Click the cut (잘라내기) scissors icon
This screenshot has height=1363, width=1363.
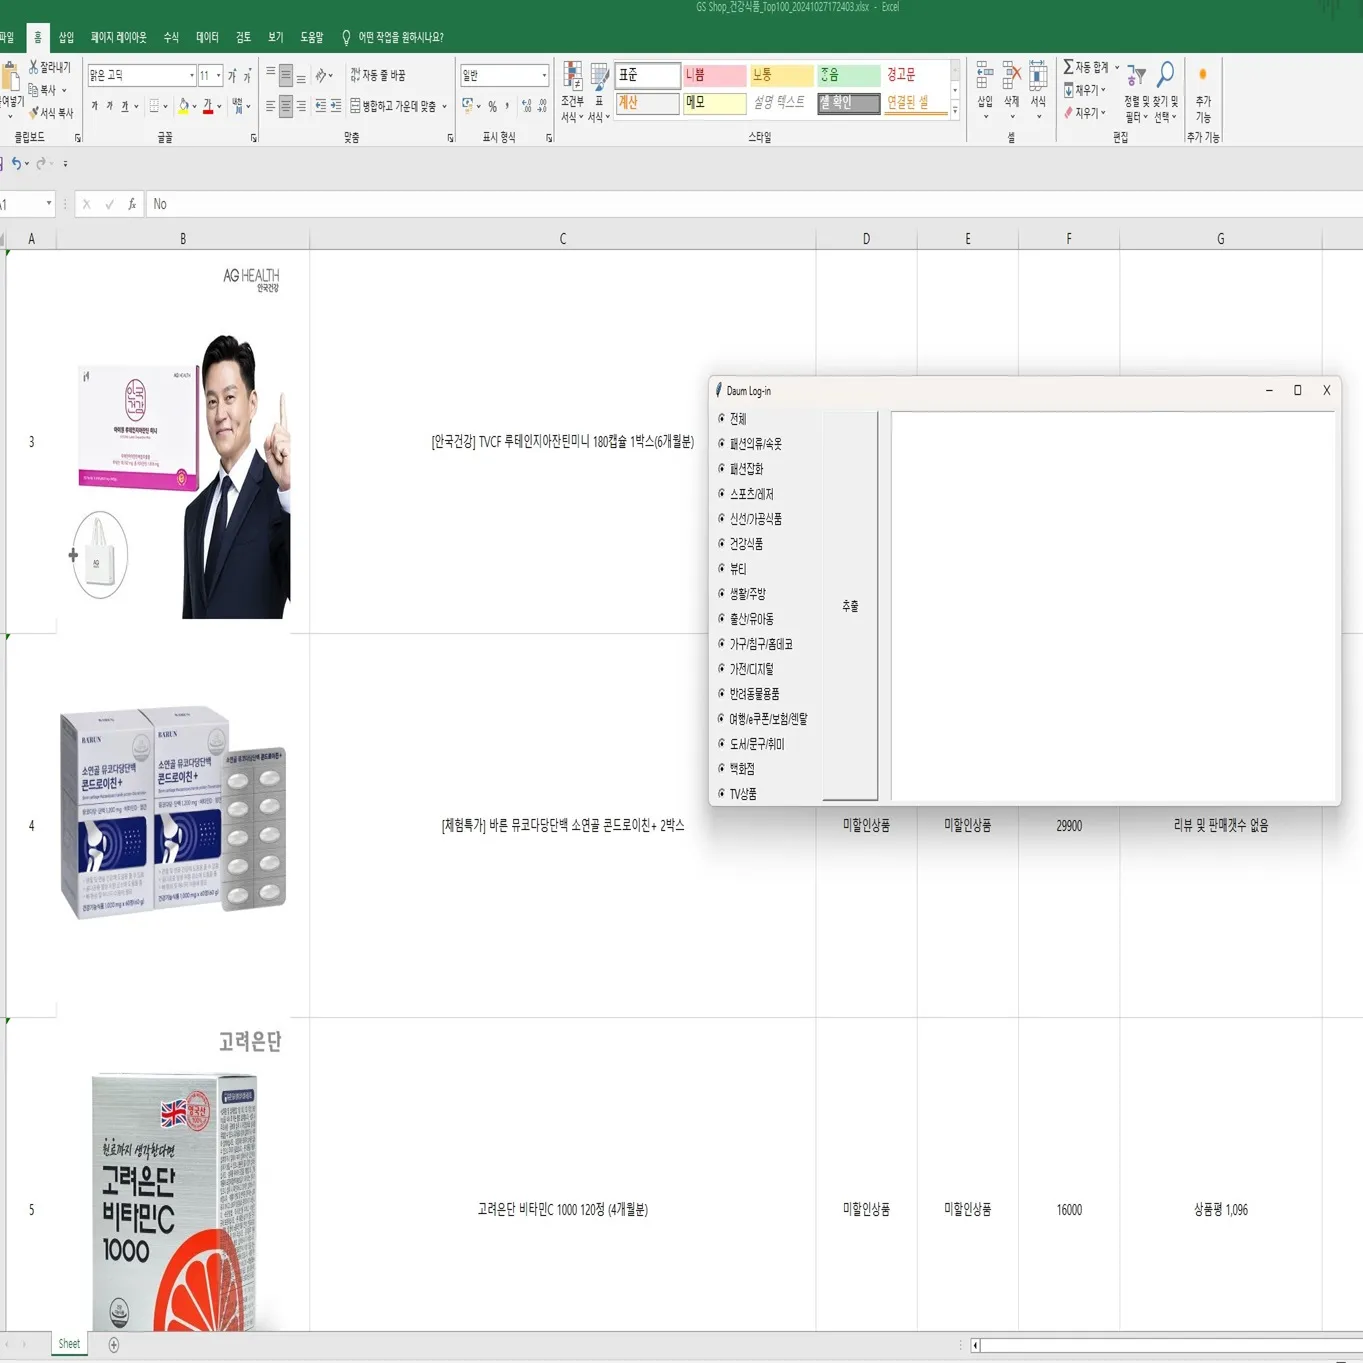coord(34,67)
